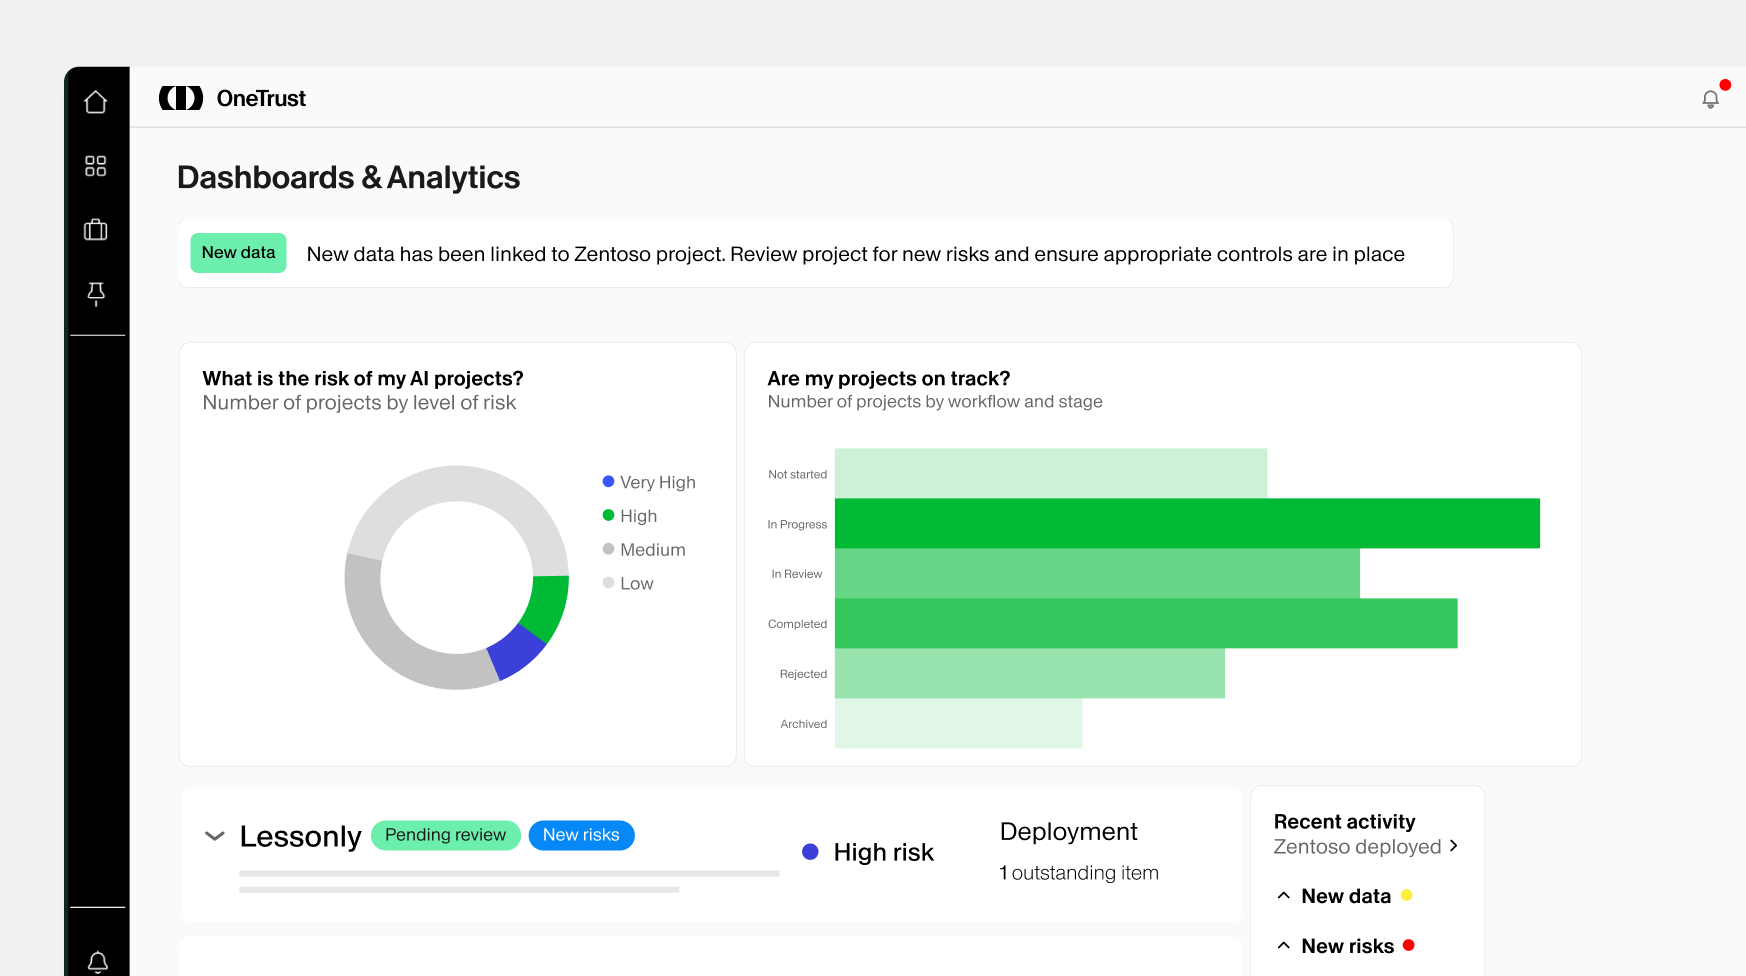The height and width of the screenshot is (976, 1746).
Task: Click the OneTrust logo icon
Action: pyautogui.click(x=181, y=97)
